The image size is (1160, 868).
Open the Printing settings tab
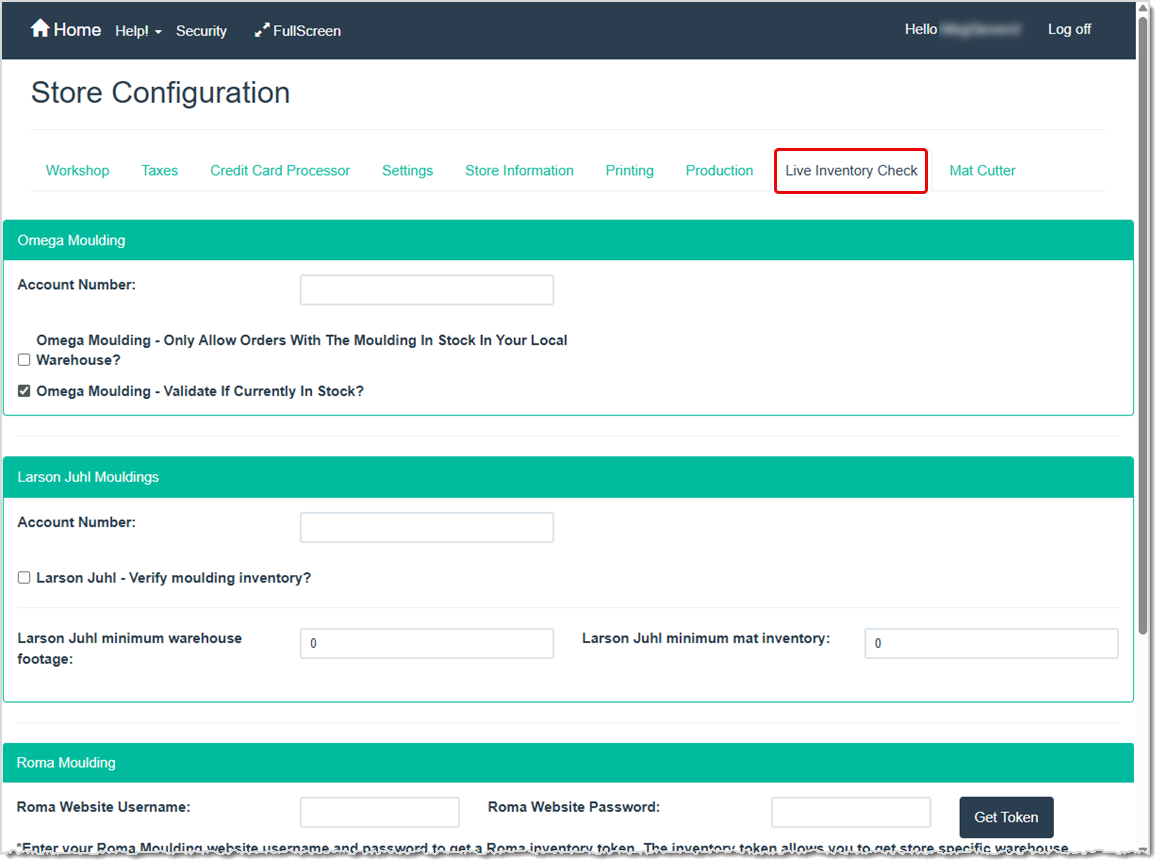coord(629,170)
